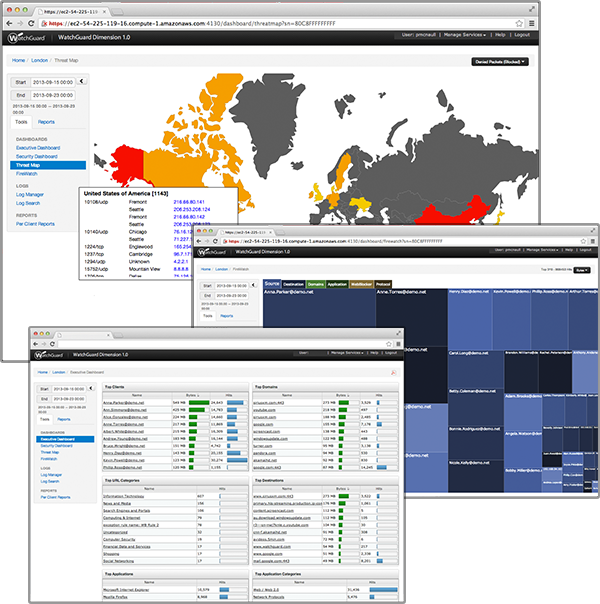Open Chrome menu in Executive Dashboard window
Screen dimensions: 600x604
click(x=398, y=344)
